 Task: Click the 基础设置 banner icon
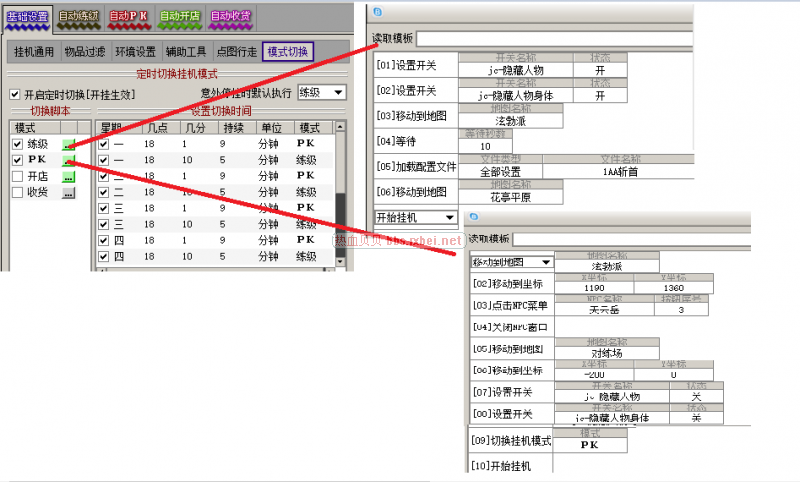point(26,16)
